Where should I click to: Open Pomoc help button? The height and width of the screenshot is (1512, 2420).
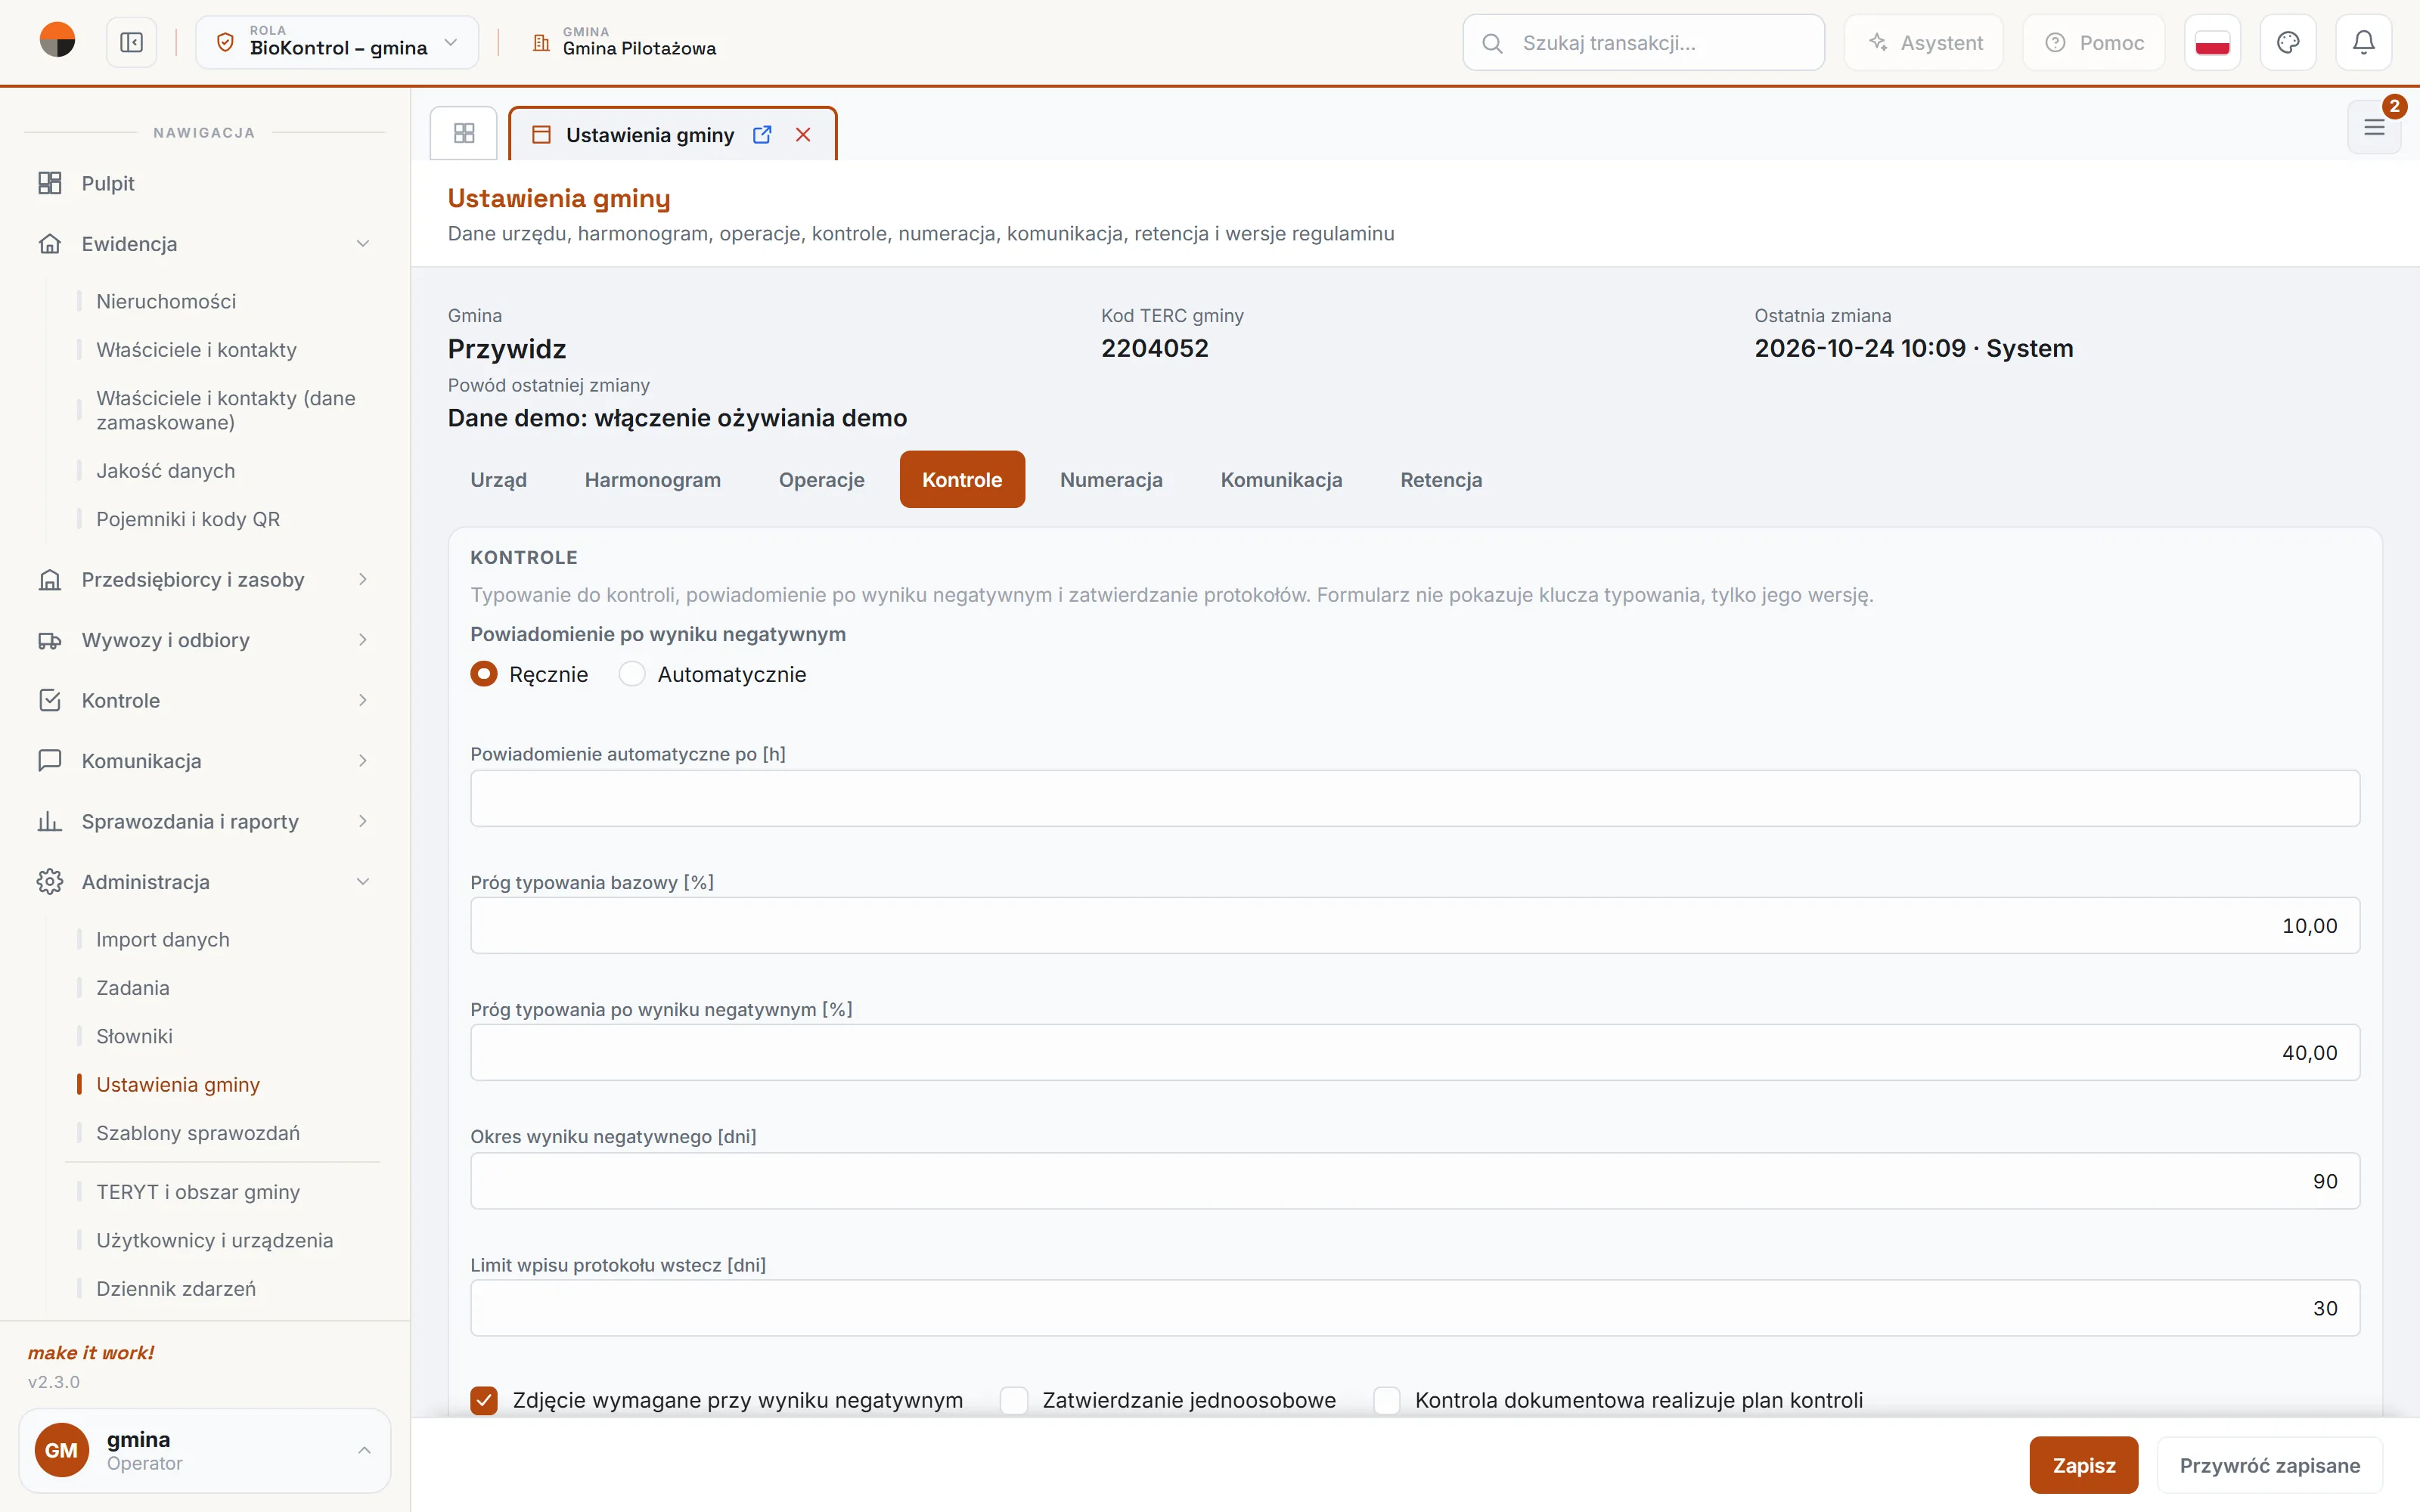pos(2094,43)
